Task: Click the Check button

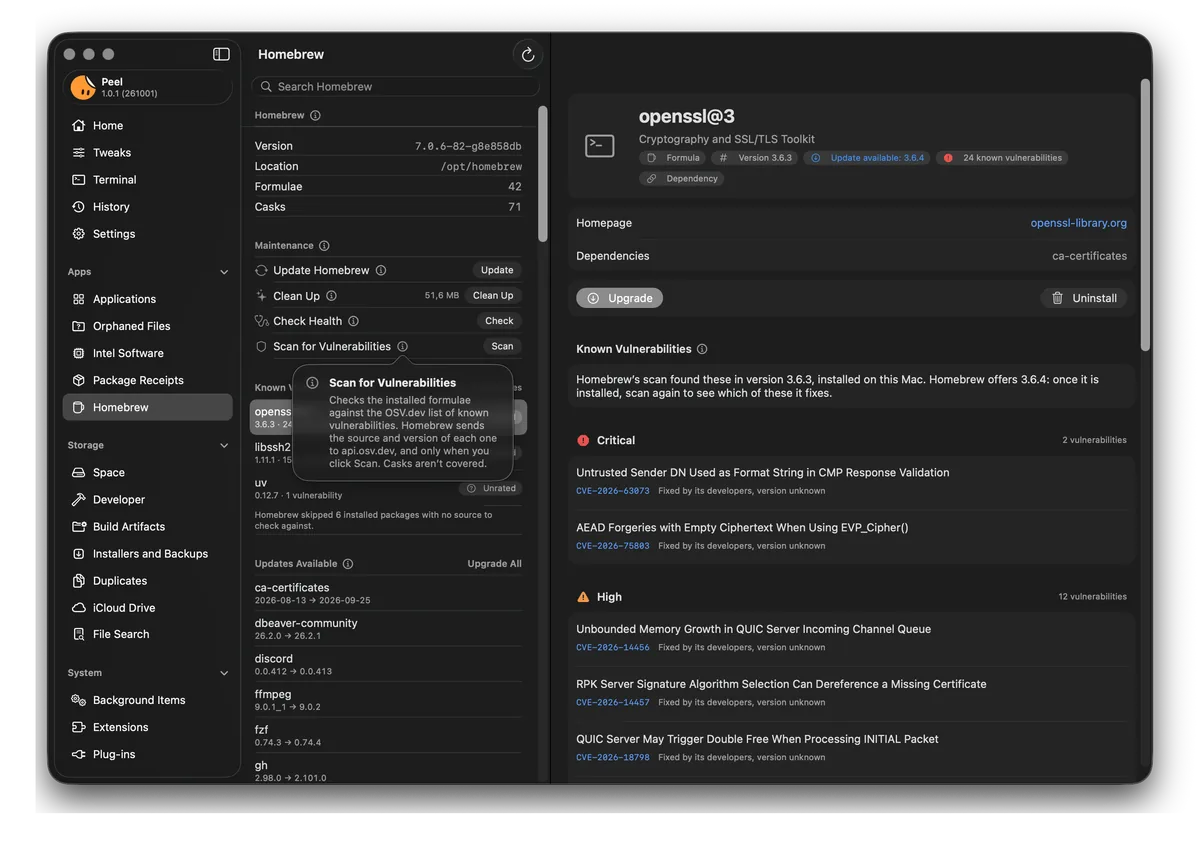Action: (499, 321)
